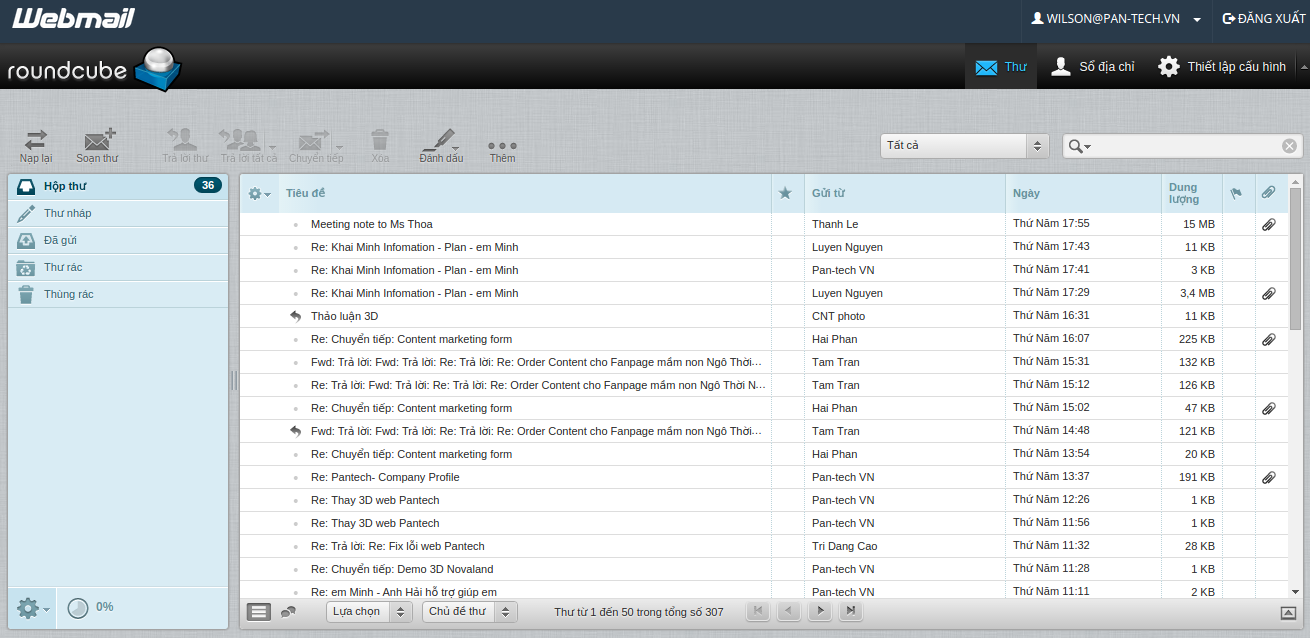This screenshot has width=1310, height=638.
Task: Click the replied arrow on Thảo luận 3D
Action: [x=295, y=316]
